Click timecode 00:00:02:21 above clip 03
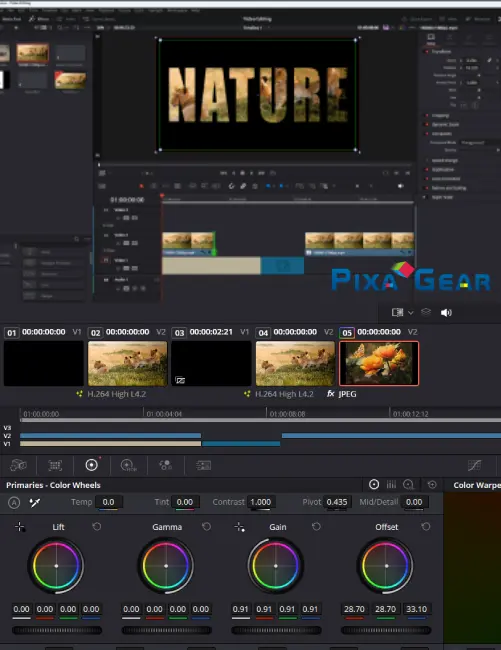The height and width of the screenshot is (650, 501). pyautogui.click(x=211, y=332)
